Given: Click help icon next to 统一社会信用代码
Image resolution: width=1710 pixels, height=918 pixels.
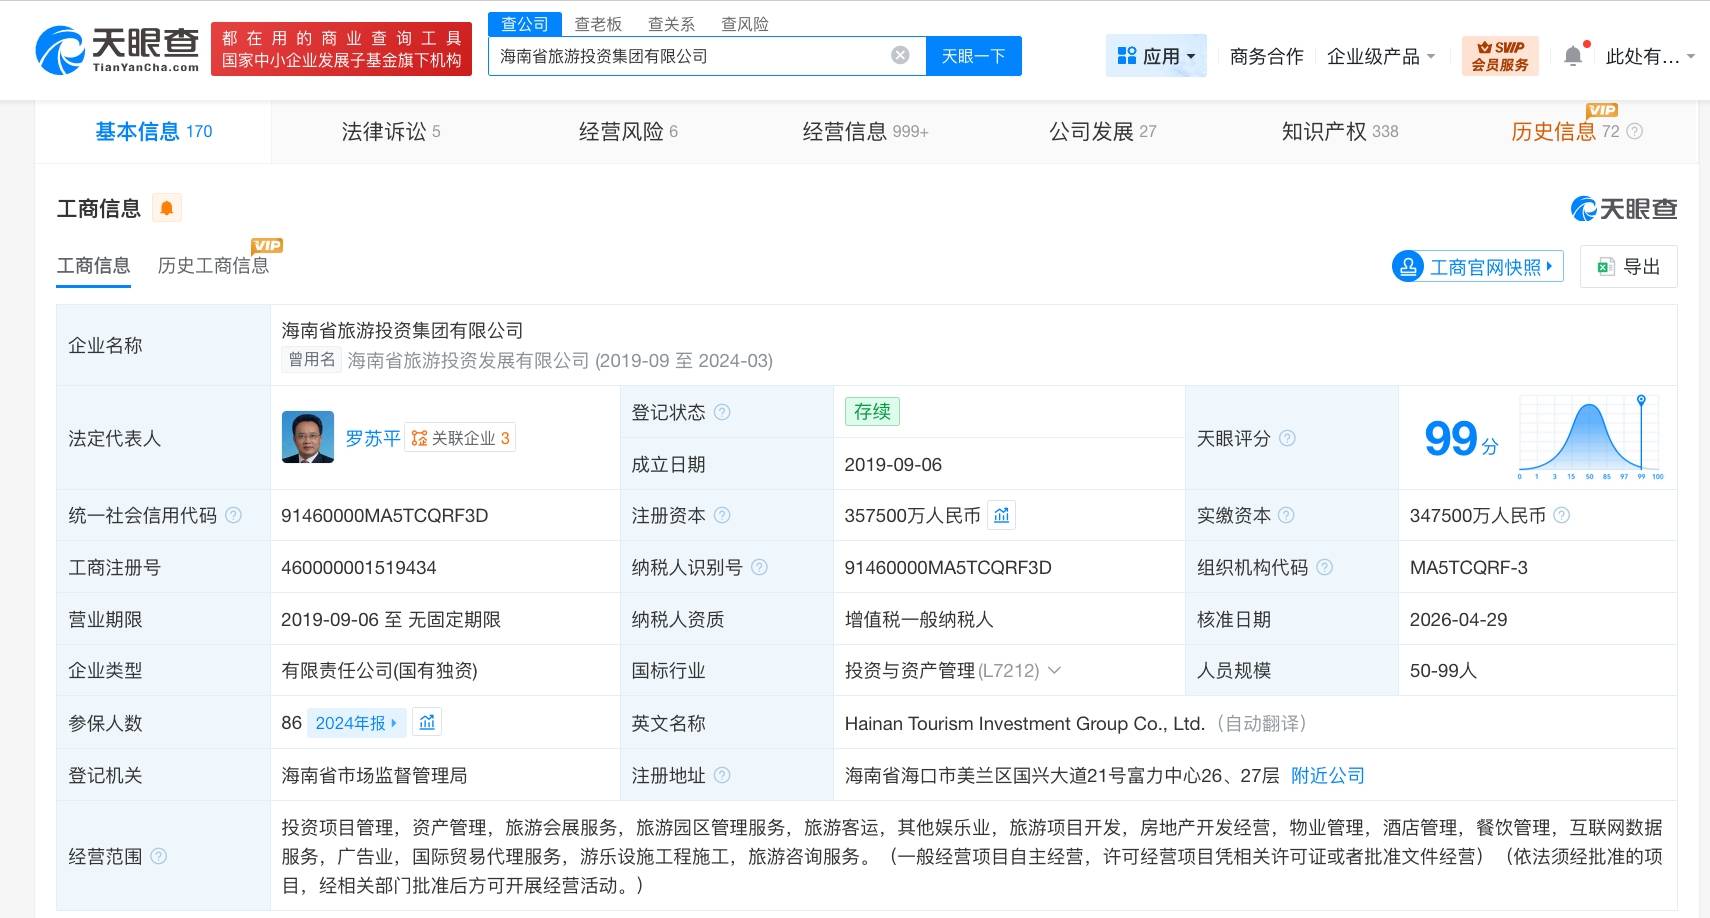Looking at the screenshot, I should coord(234,515).
